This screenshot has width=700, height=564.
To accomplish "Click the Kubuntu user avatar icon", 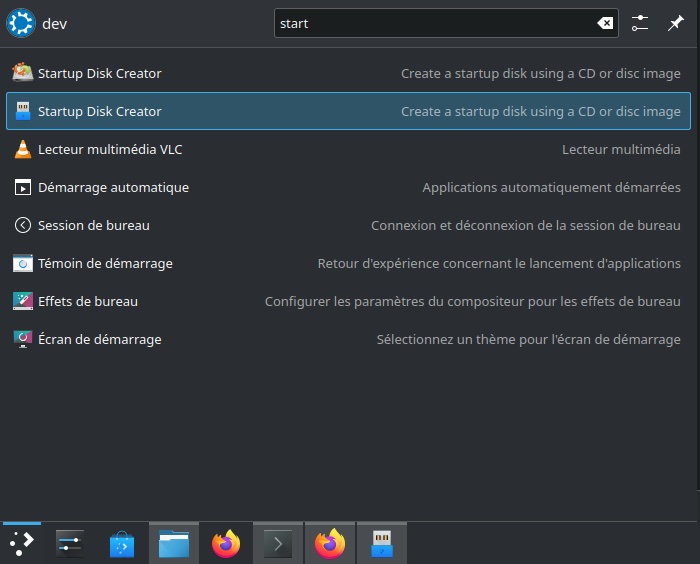I will point(21,23).
